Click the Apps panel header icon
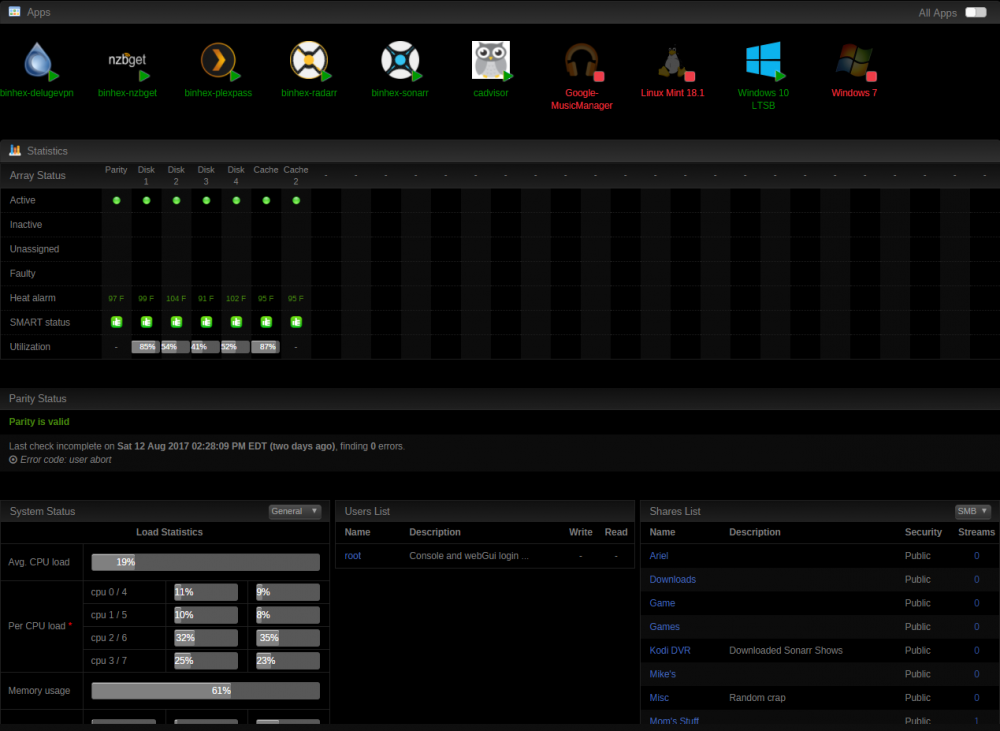The height and width of the screenshot is (731, 1000). coord(14,11)
